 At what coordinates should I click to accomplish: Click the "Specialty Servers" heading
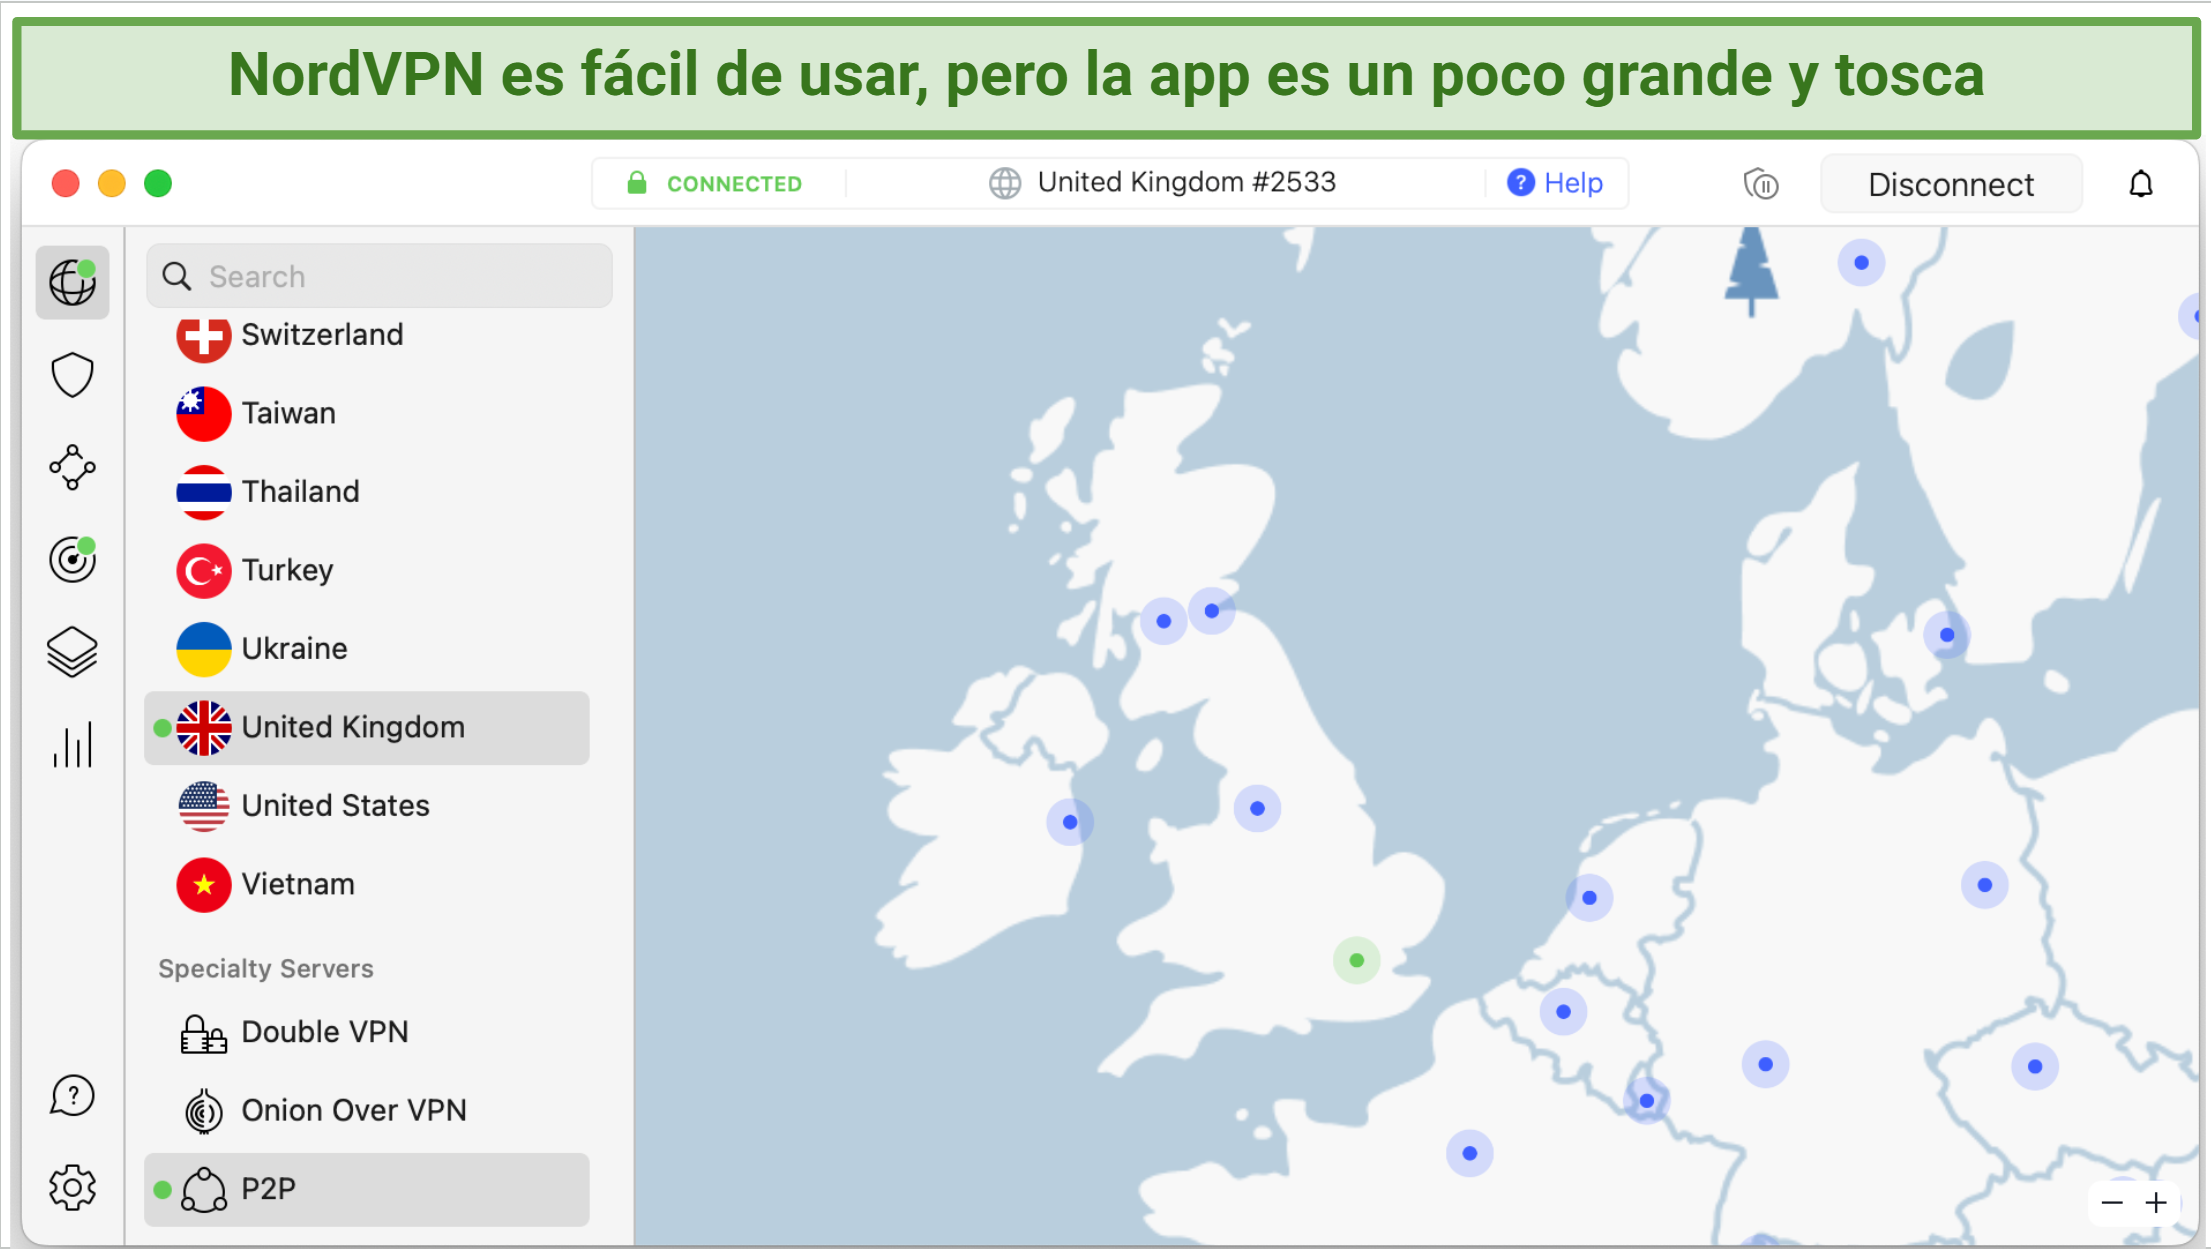[265, 968]
